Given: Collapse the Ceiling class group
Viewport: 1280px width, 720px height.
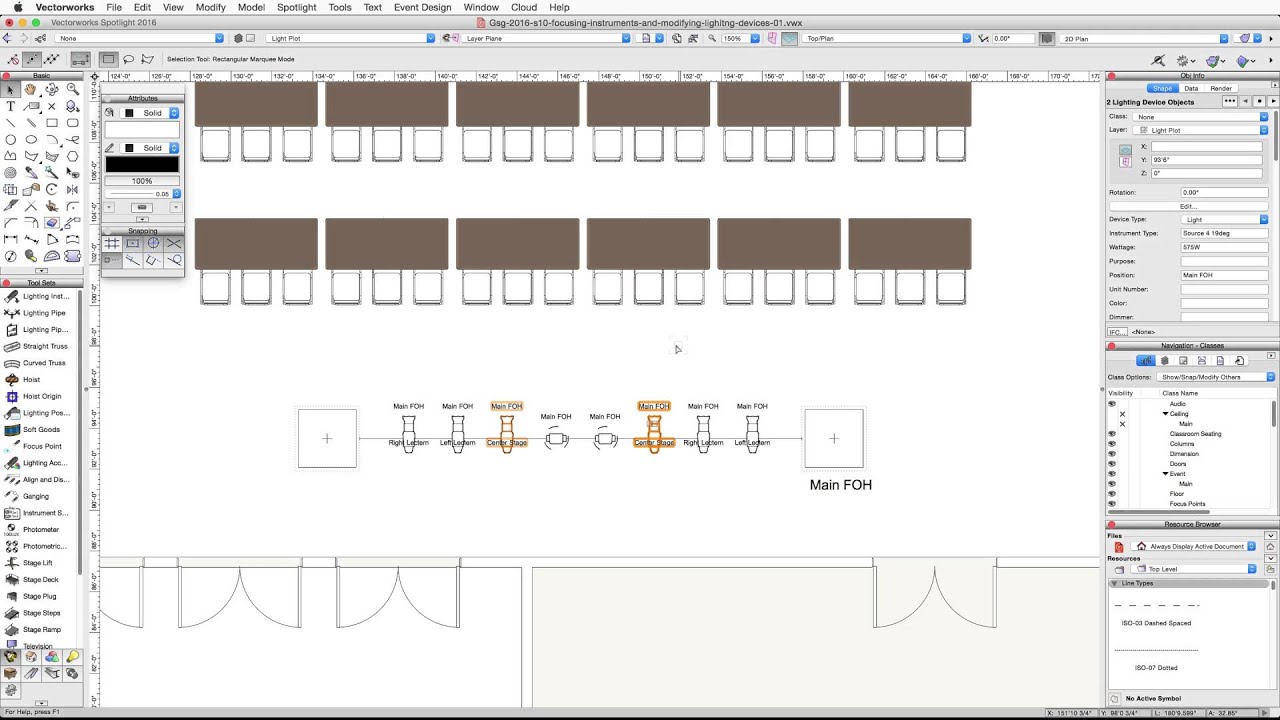Looking at the screenshot, I should [x=1165, y=414].
